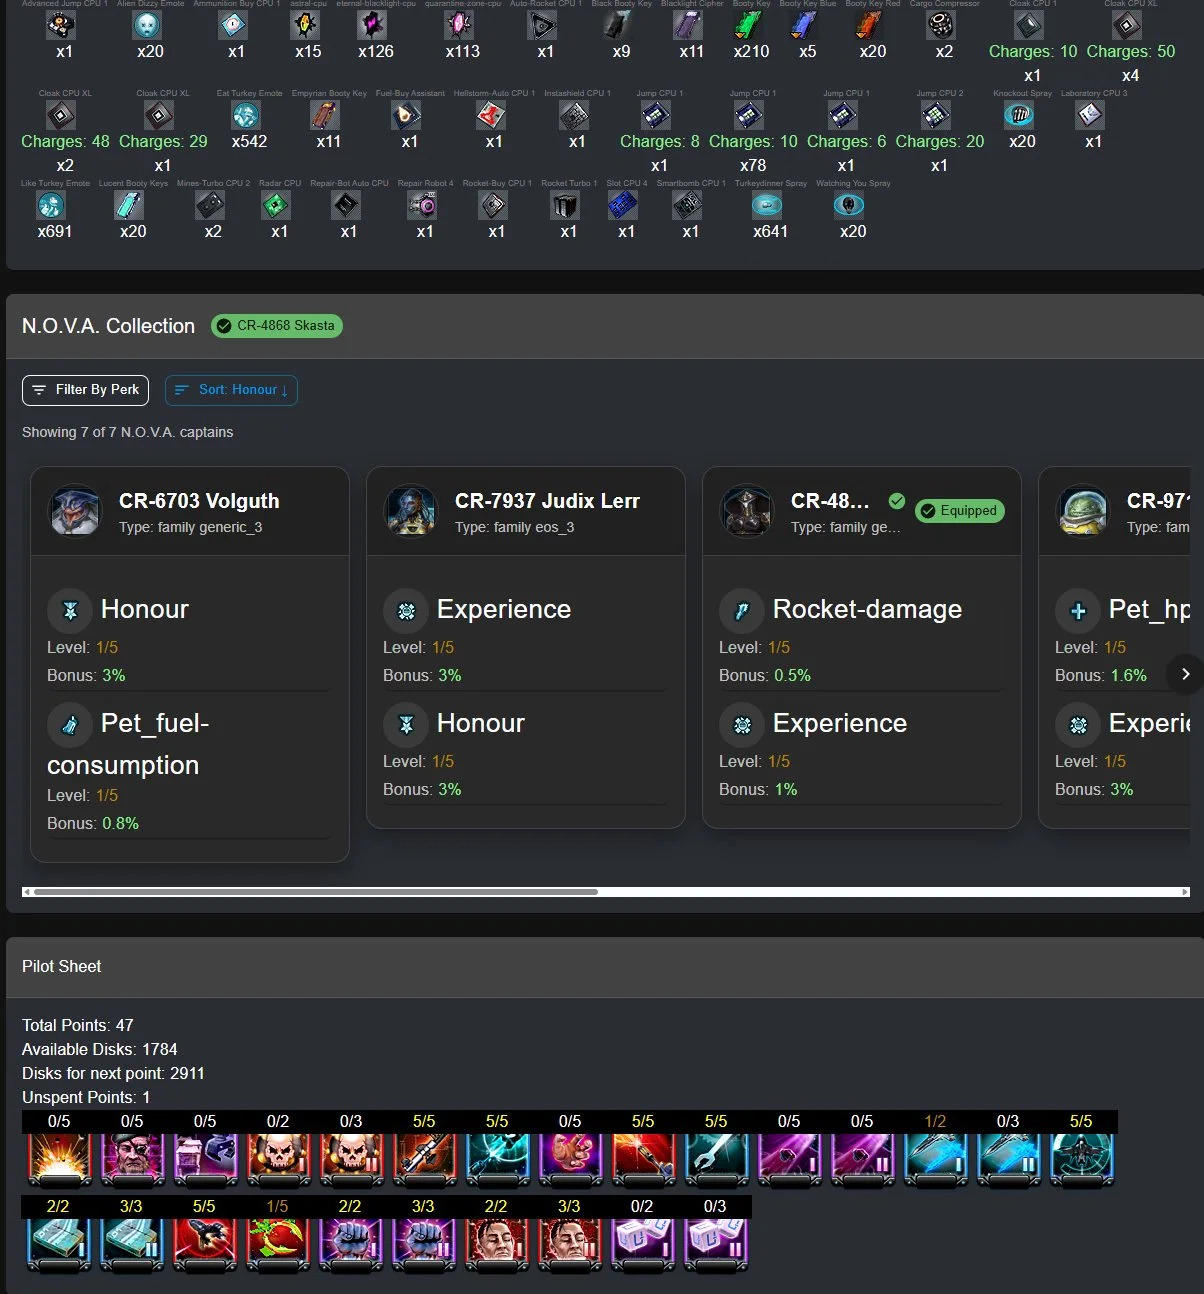Select the eternal-blacklight-cpu item x126
The height and width of the screenshot is (1294, 1204).
[373, 25]
